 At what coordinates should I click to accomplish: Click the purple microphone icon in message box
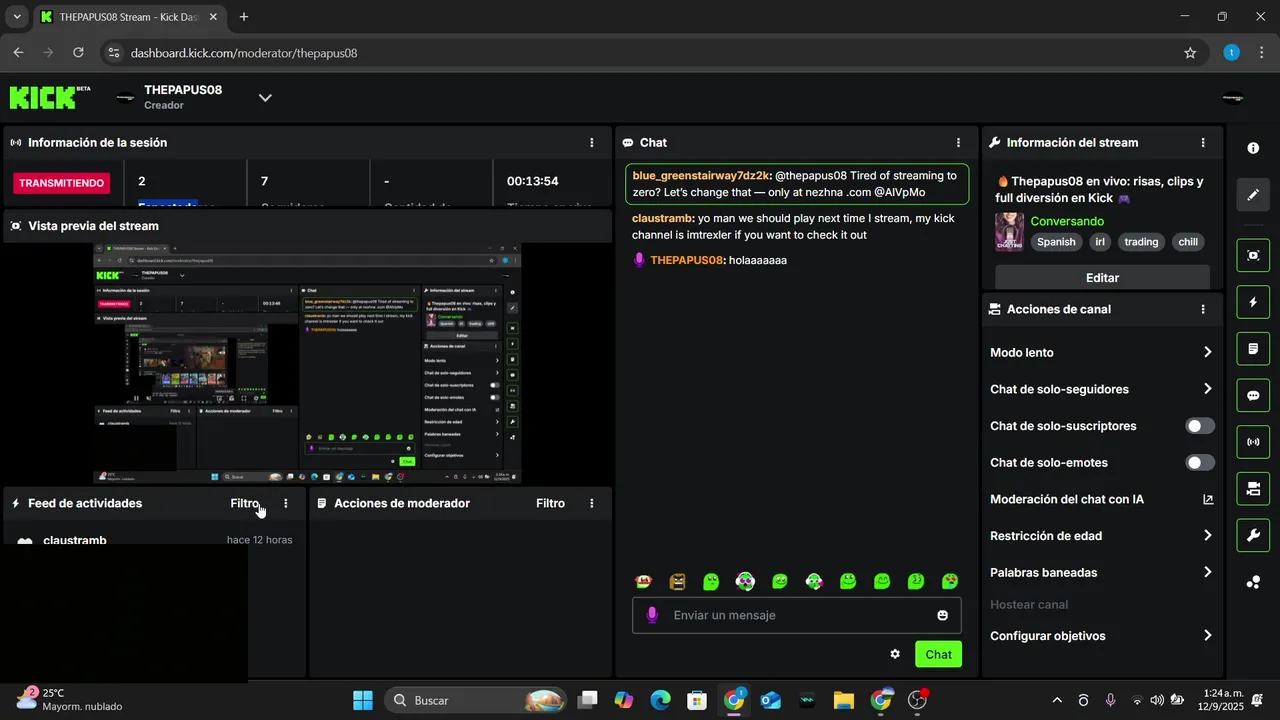652,615
